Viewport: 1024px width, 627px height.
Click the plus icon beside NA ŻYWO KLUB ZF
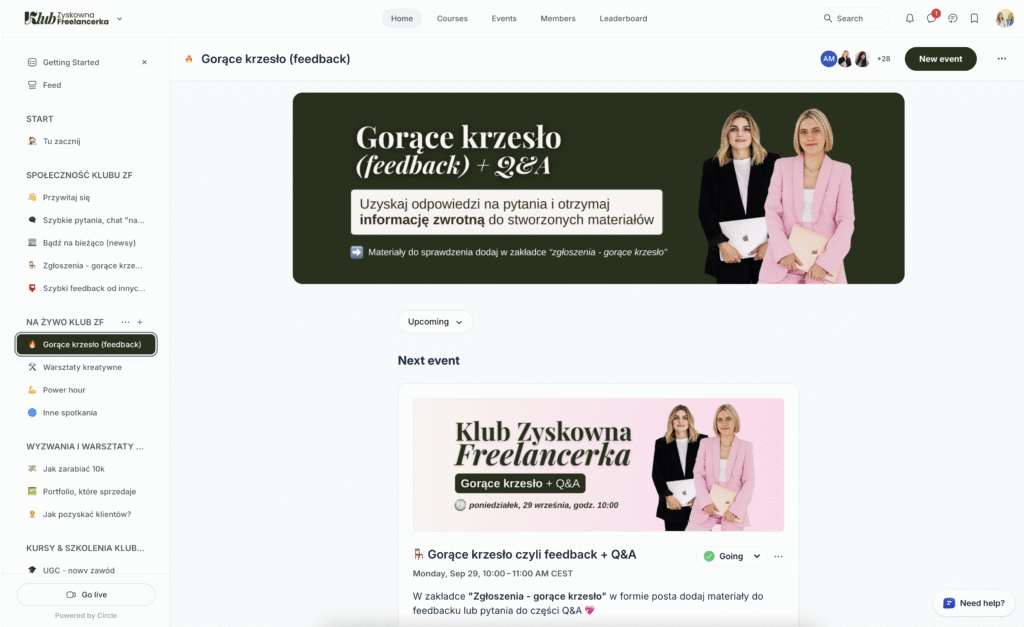click(x=140, y=322)
